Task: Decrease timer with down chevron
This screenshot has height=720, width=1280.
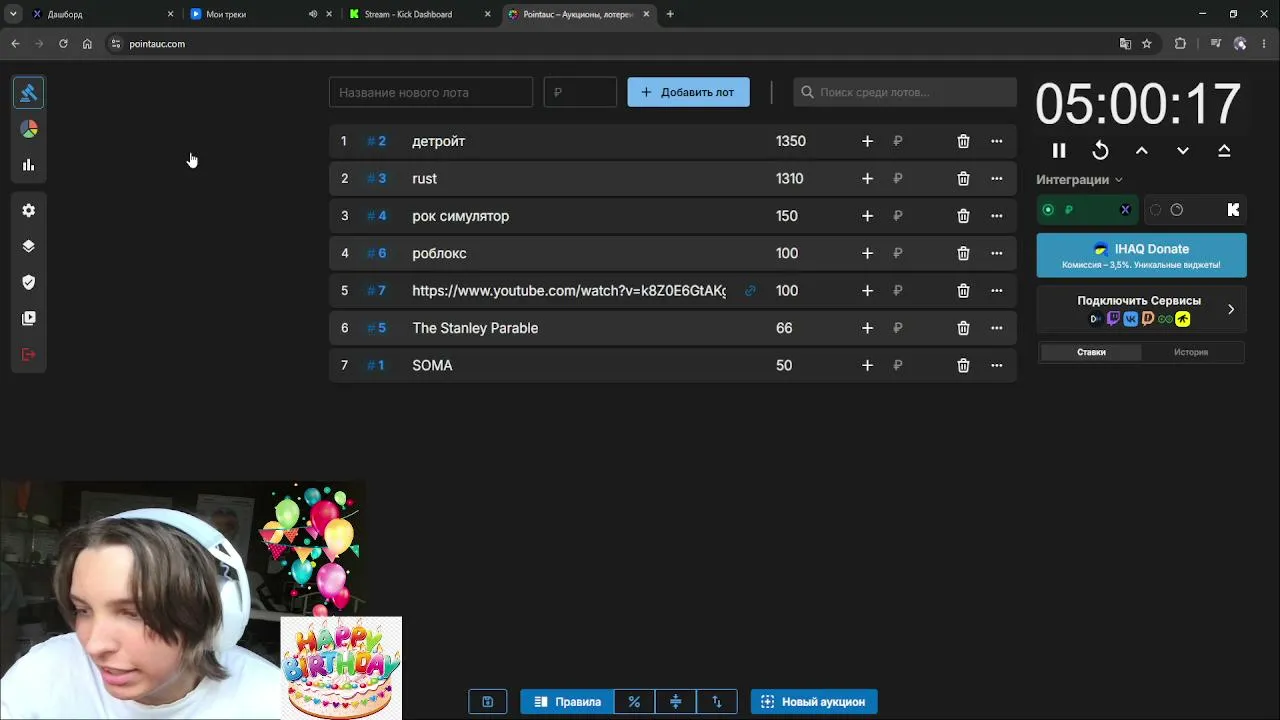Action: point(1183,151)
